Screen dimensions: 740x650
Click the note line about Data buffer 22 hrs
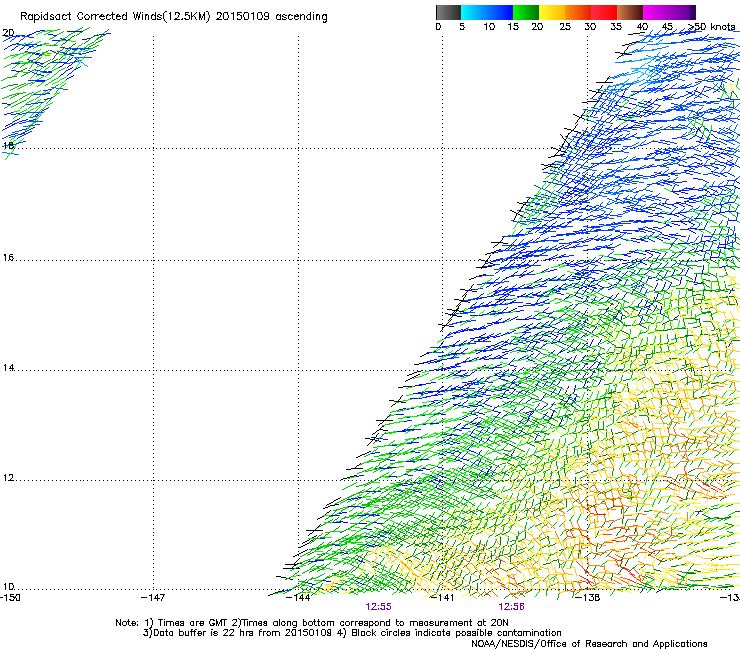coord(352,633)
